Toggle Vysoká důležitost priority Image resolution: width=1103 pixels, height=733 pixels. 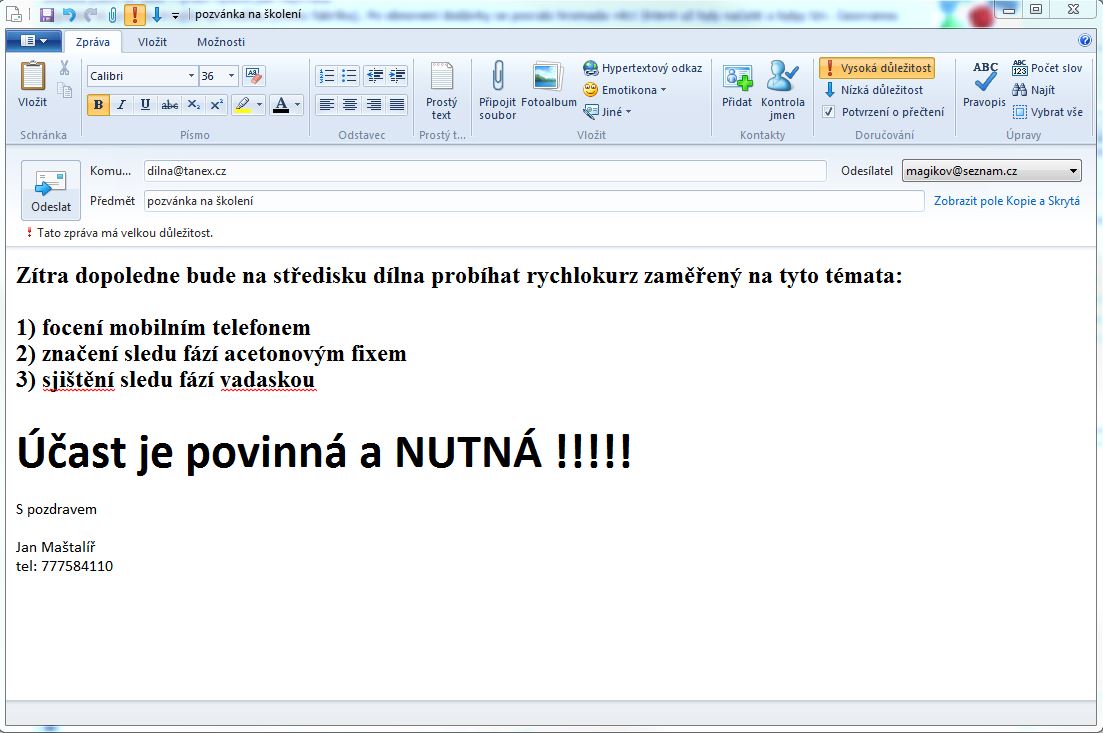coord(876,68)
